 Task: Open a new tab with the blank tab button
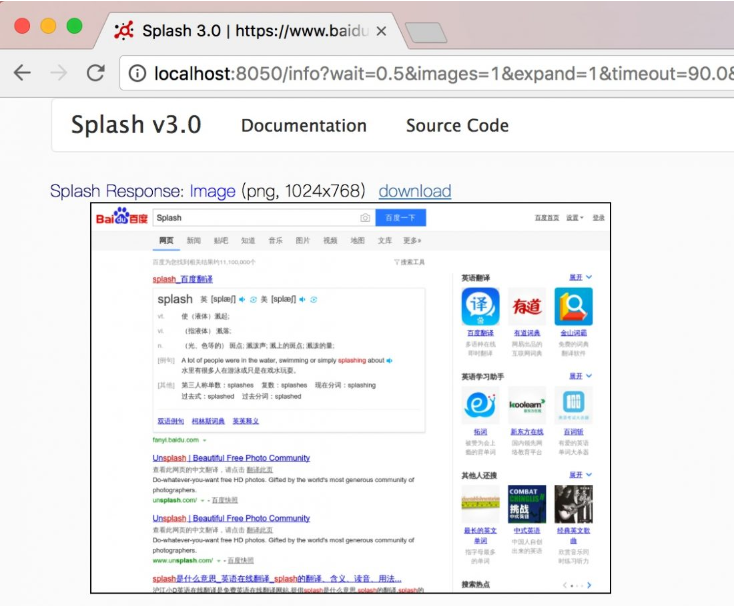[426, 33]
